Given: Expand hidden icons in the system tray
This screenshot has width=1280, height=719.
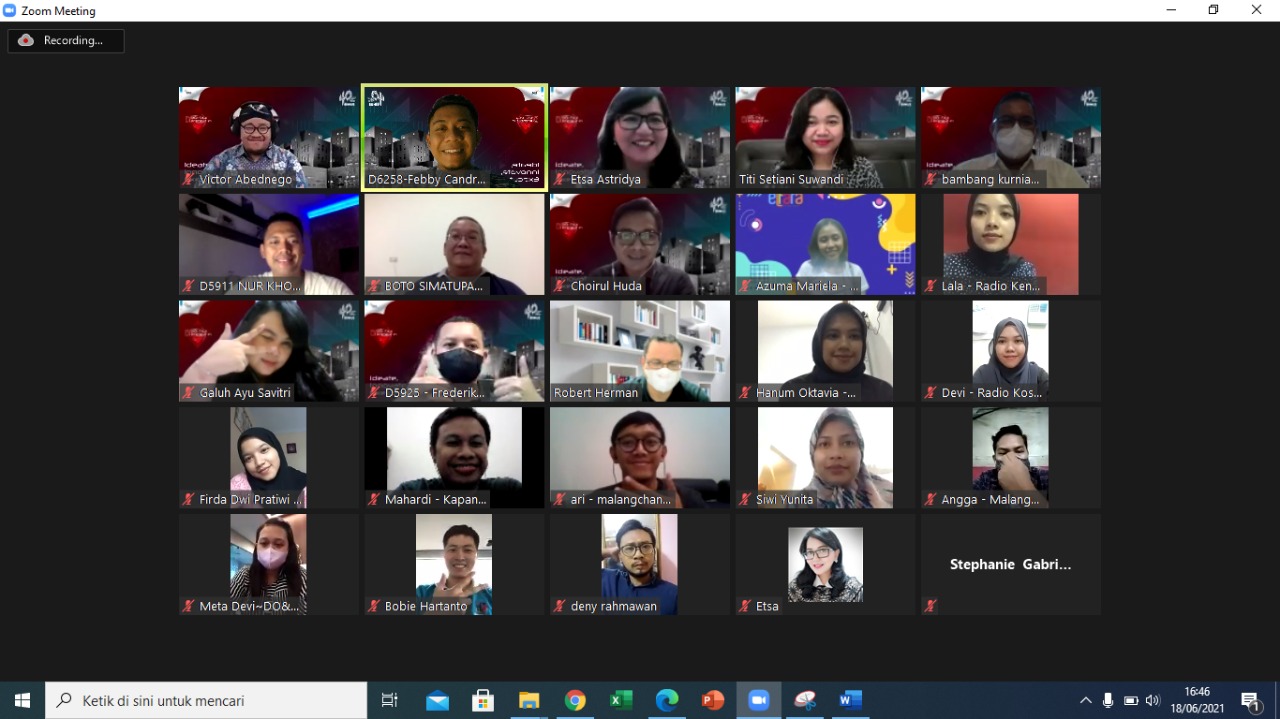Looking at the screenshot, I should pyautogui.click(x=1085, y=701).
